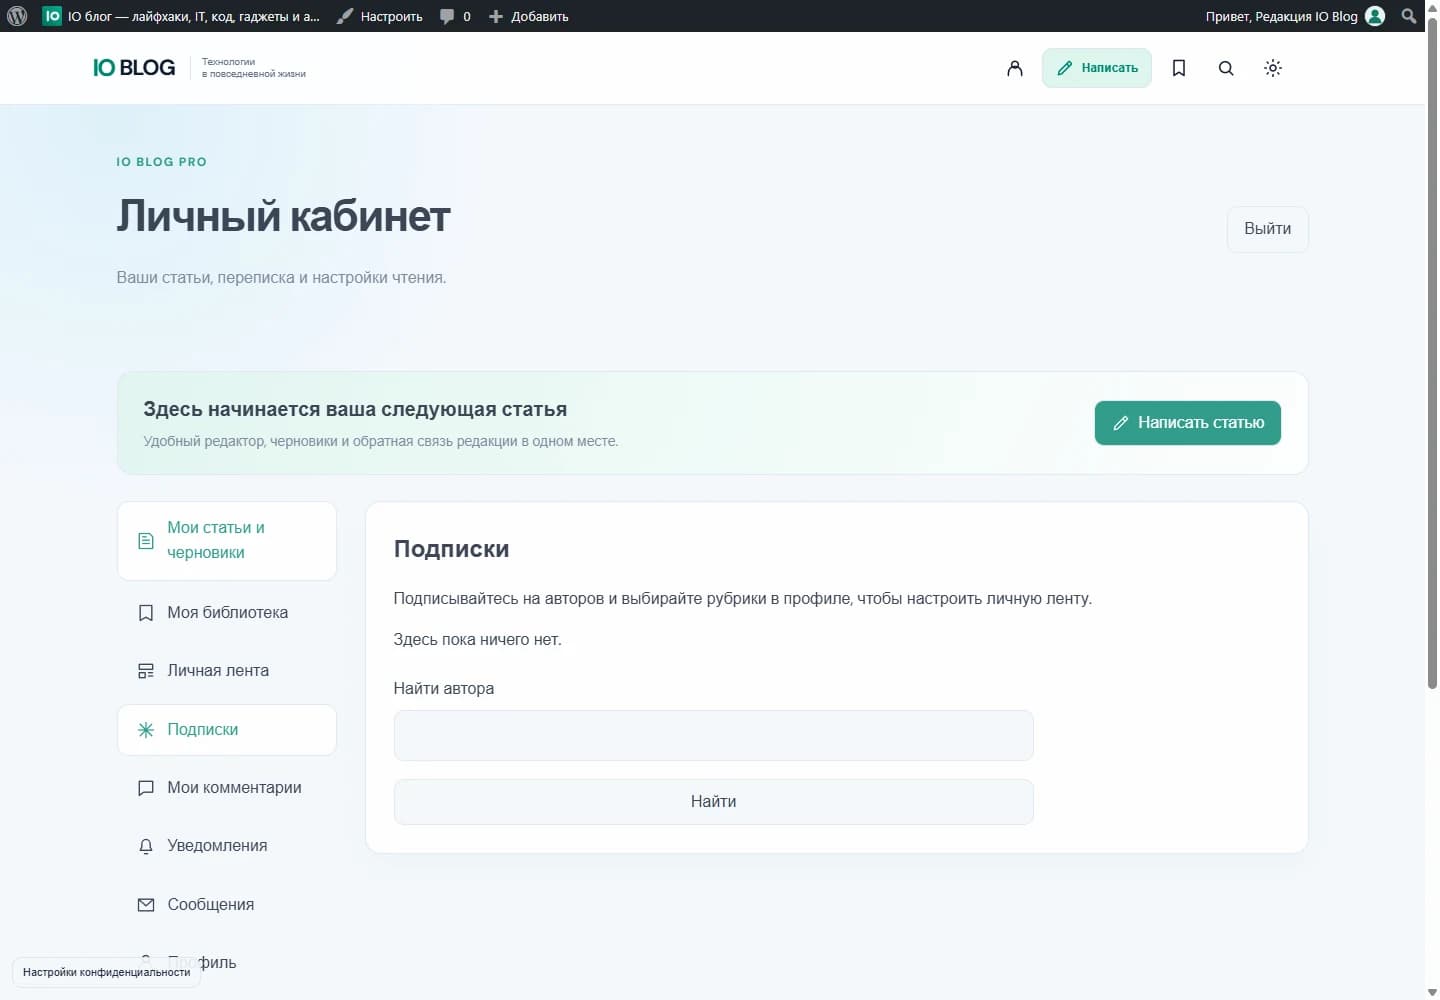Focus the Найти автора input field
Viewport: 1440px width, 1000px height.
[713, 736]
